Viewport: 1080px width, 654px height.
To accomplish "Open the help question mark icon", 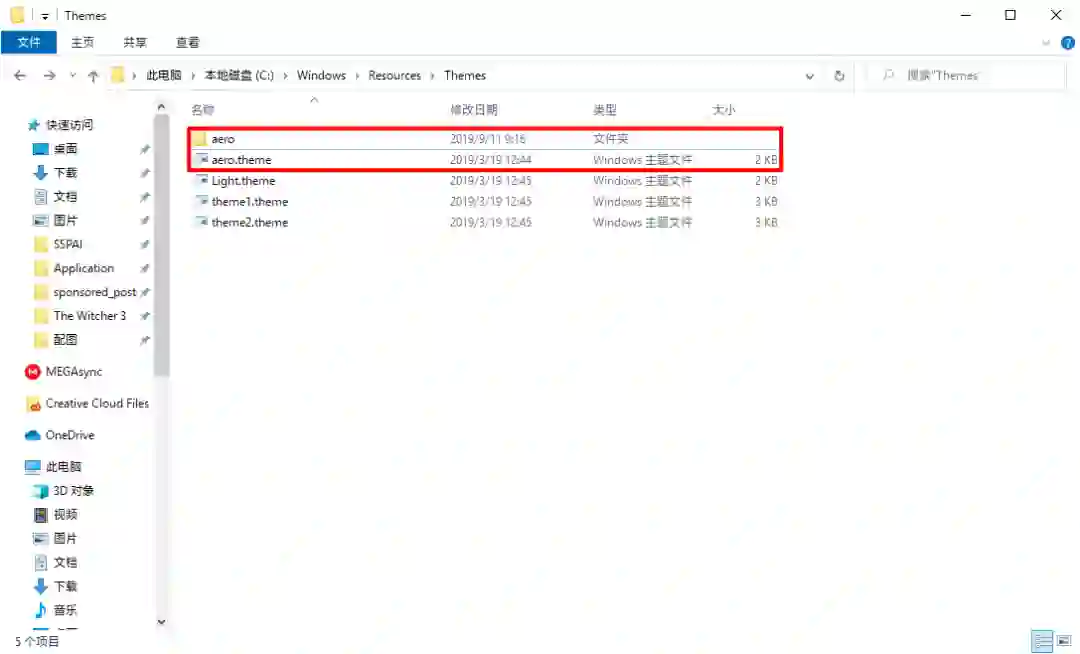I will click(1068, 43).
